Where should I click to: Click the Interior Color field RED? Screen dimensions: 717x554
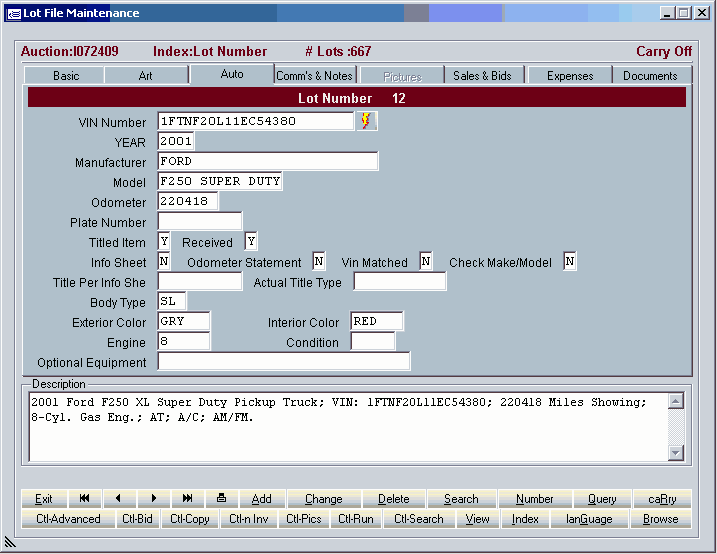point(377,321)
